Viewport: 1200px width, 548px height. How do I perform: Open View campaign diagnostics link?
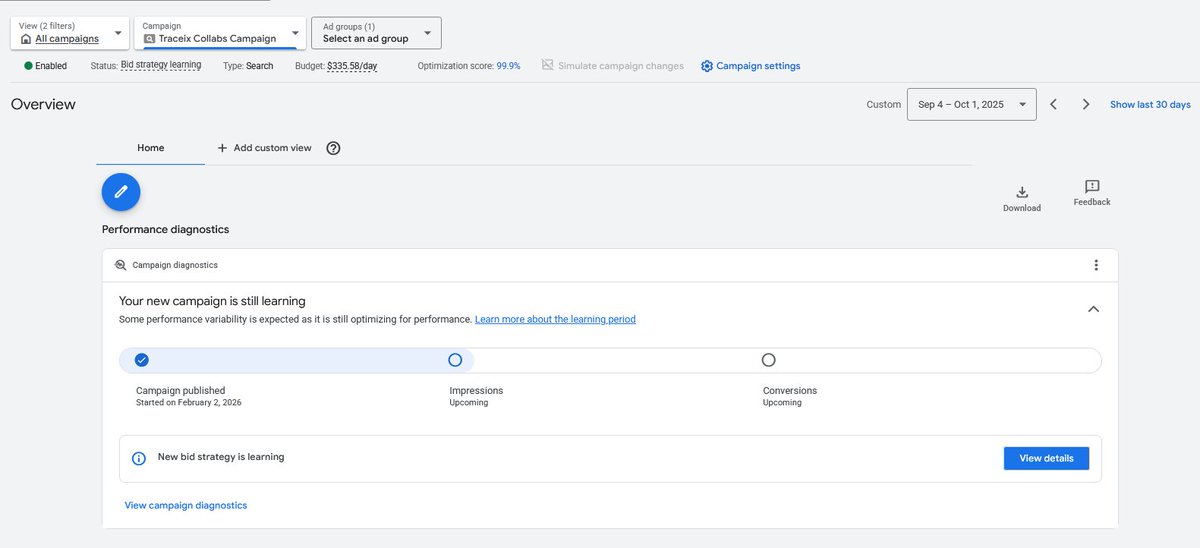[186, 505]
